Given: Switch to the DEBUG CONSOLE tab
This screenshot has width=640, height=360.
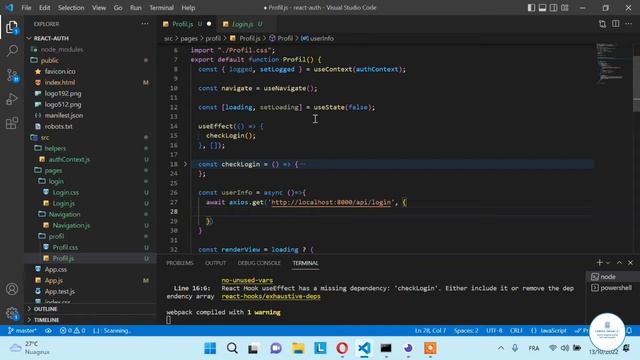Looking at the screenshot, I should (x=259, y=263).
